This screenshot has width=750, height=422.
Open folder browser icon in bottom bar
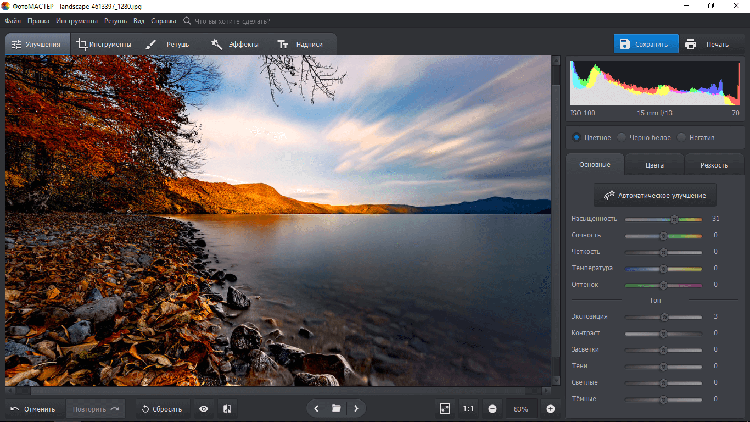click(337, 409)
